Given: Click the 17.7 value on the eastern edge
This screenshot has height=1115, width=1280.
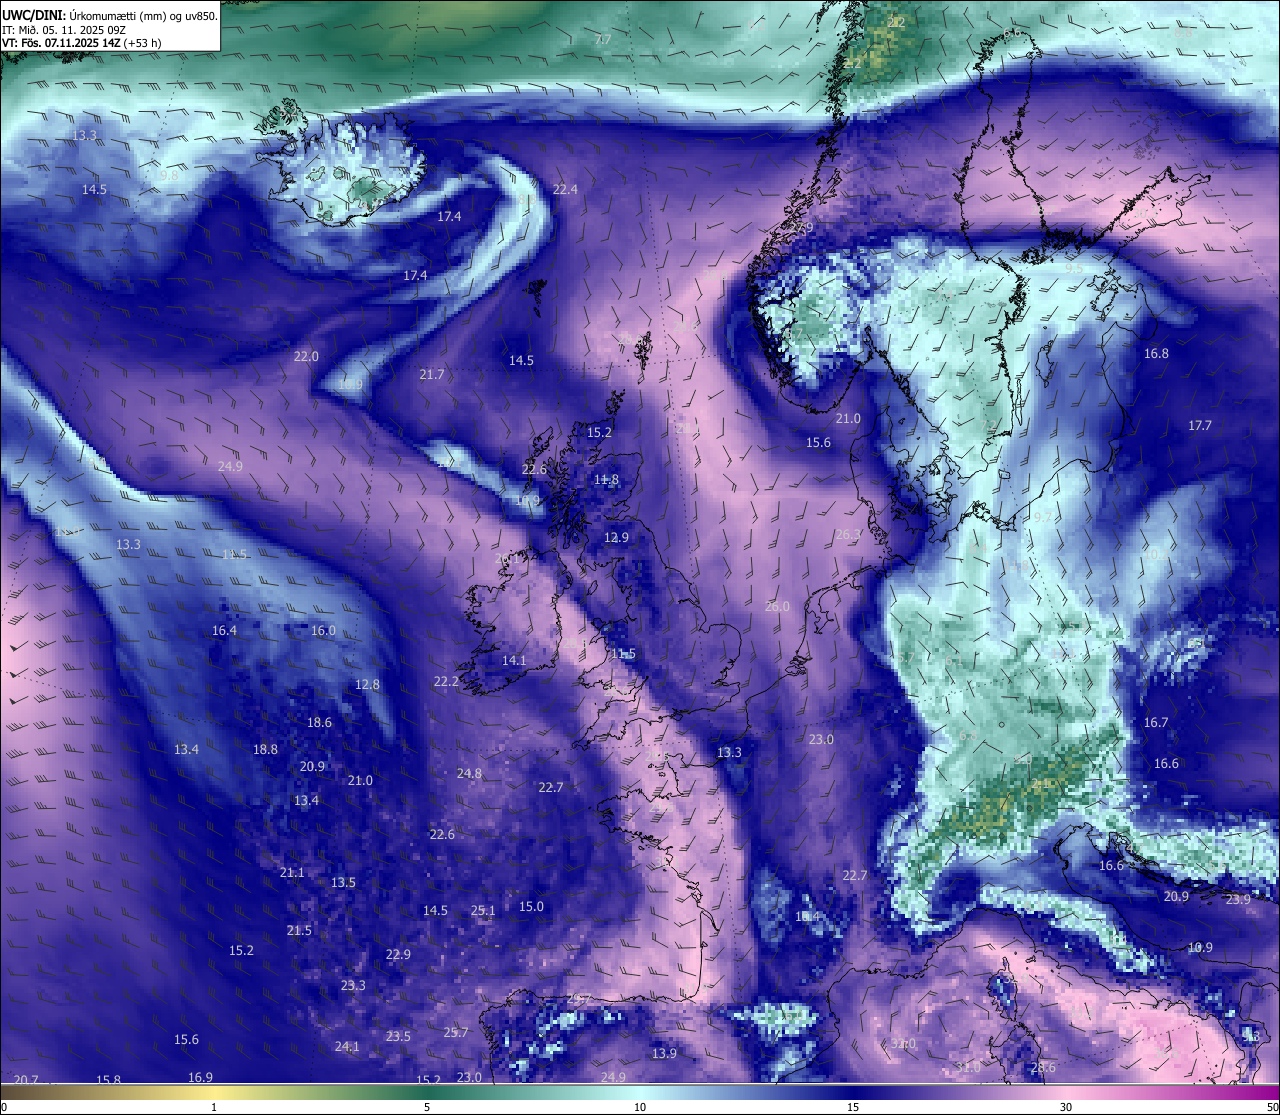Looking at the screenshot, I should click(1199, 425).
